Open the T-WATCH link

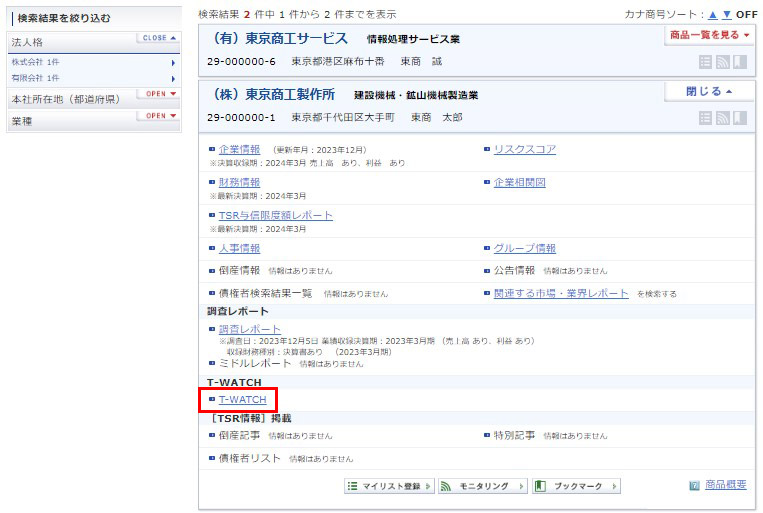(242, 400)
